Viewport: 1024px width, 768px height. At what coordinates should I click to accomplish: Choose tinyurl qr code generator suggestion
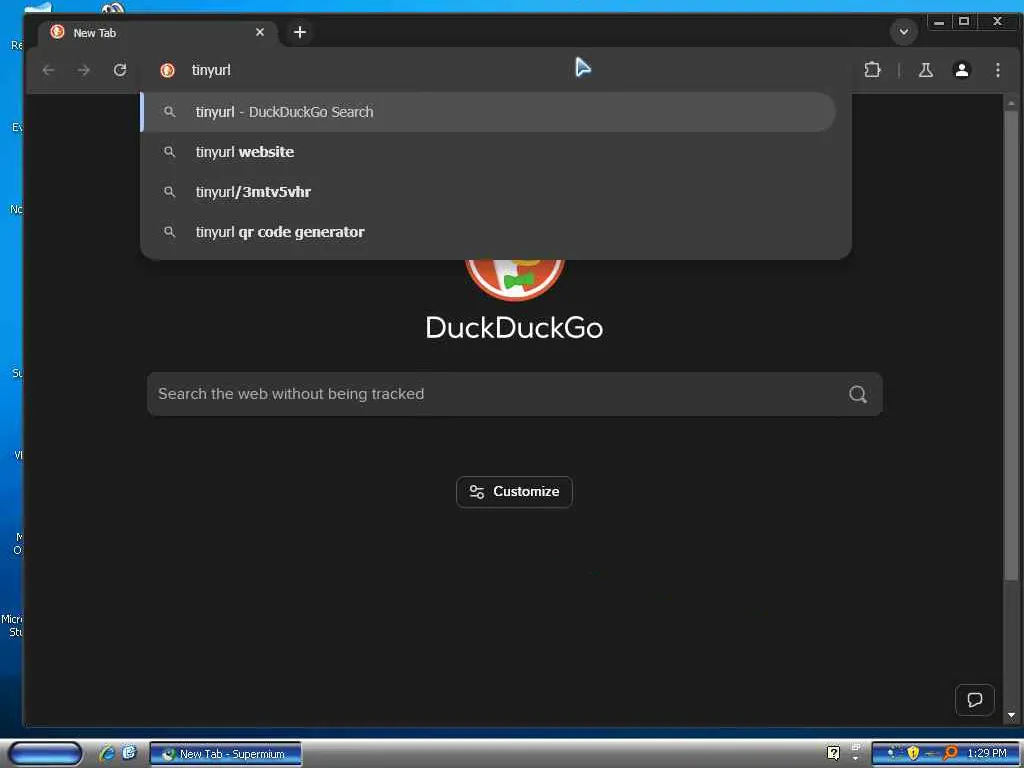[x=488, y=232]
